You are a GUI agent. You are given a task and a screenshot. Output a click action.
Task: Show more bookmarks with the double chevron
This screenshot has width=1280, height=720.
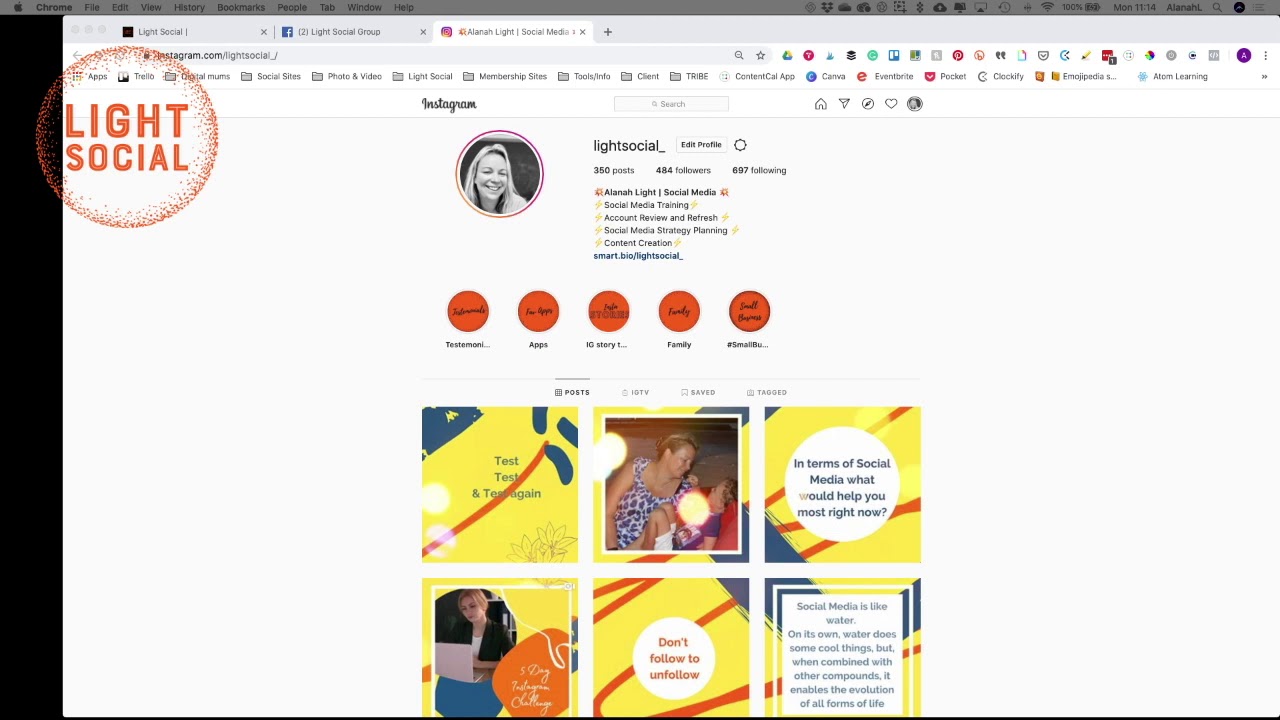click(x=1264, y=77)
